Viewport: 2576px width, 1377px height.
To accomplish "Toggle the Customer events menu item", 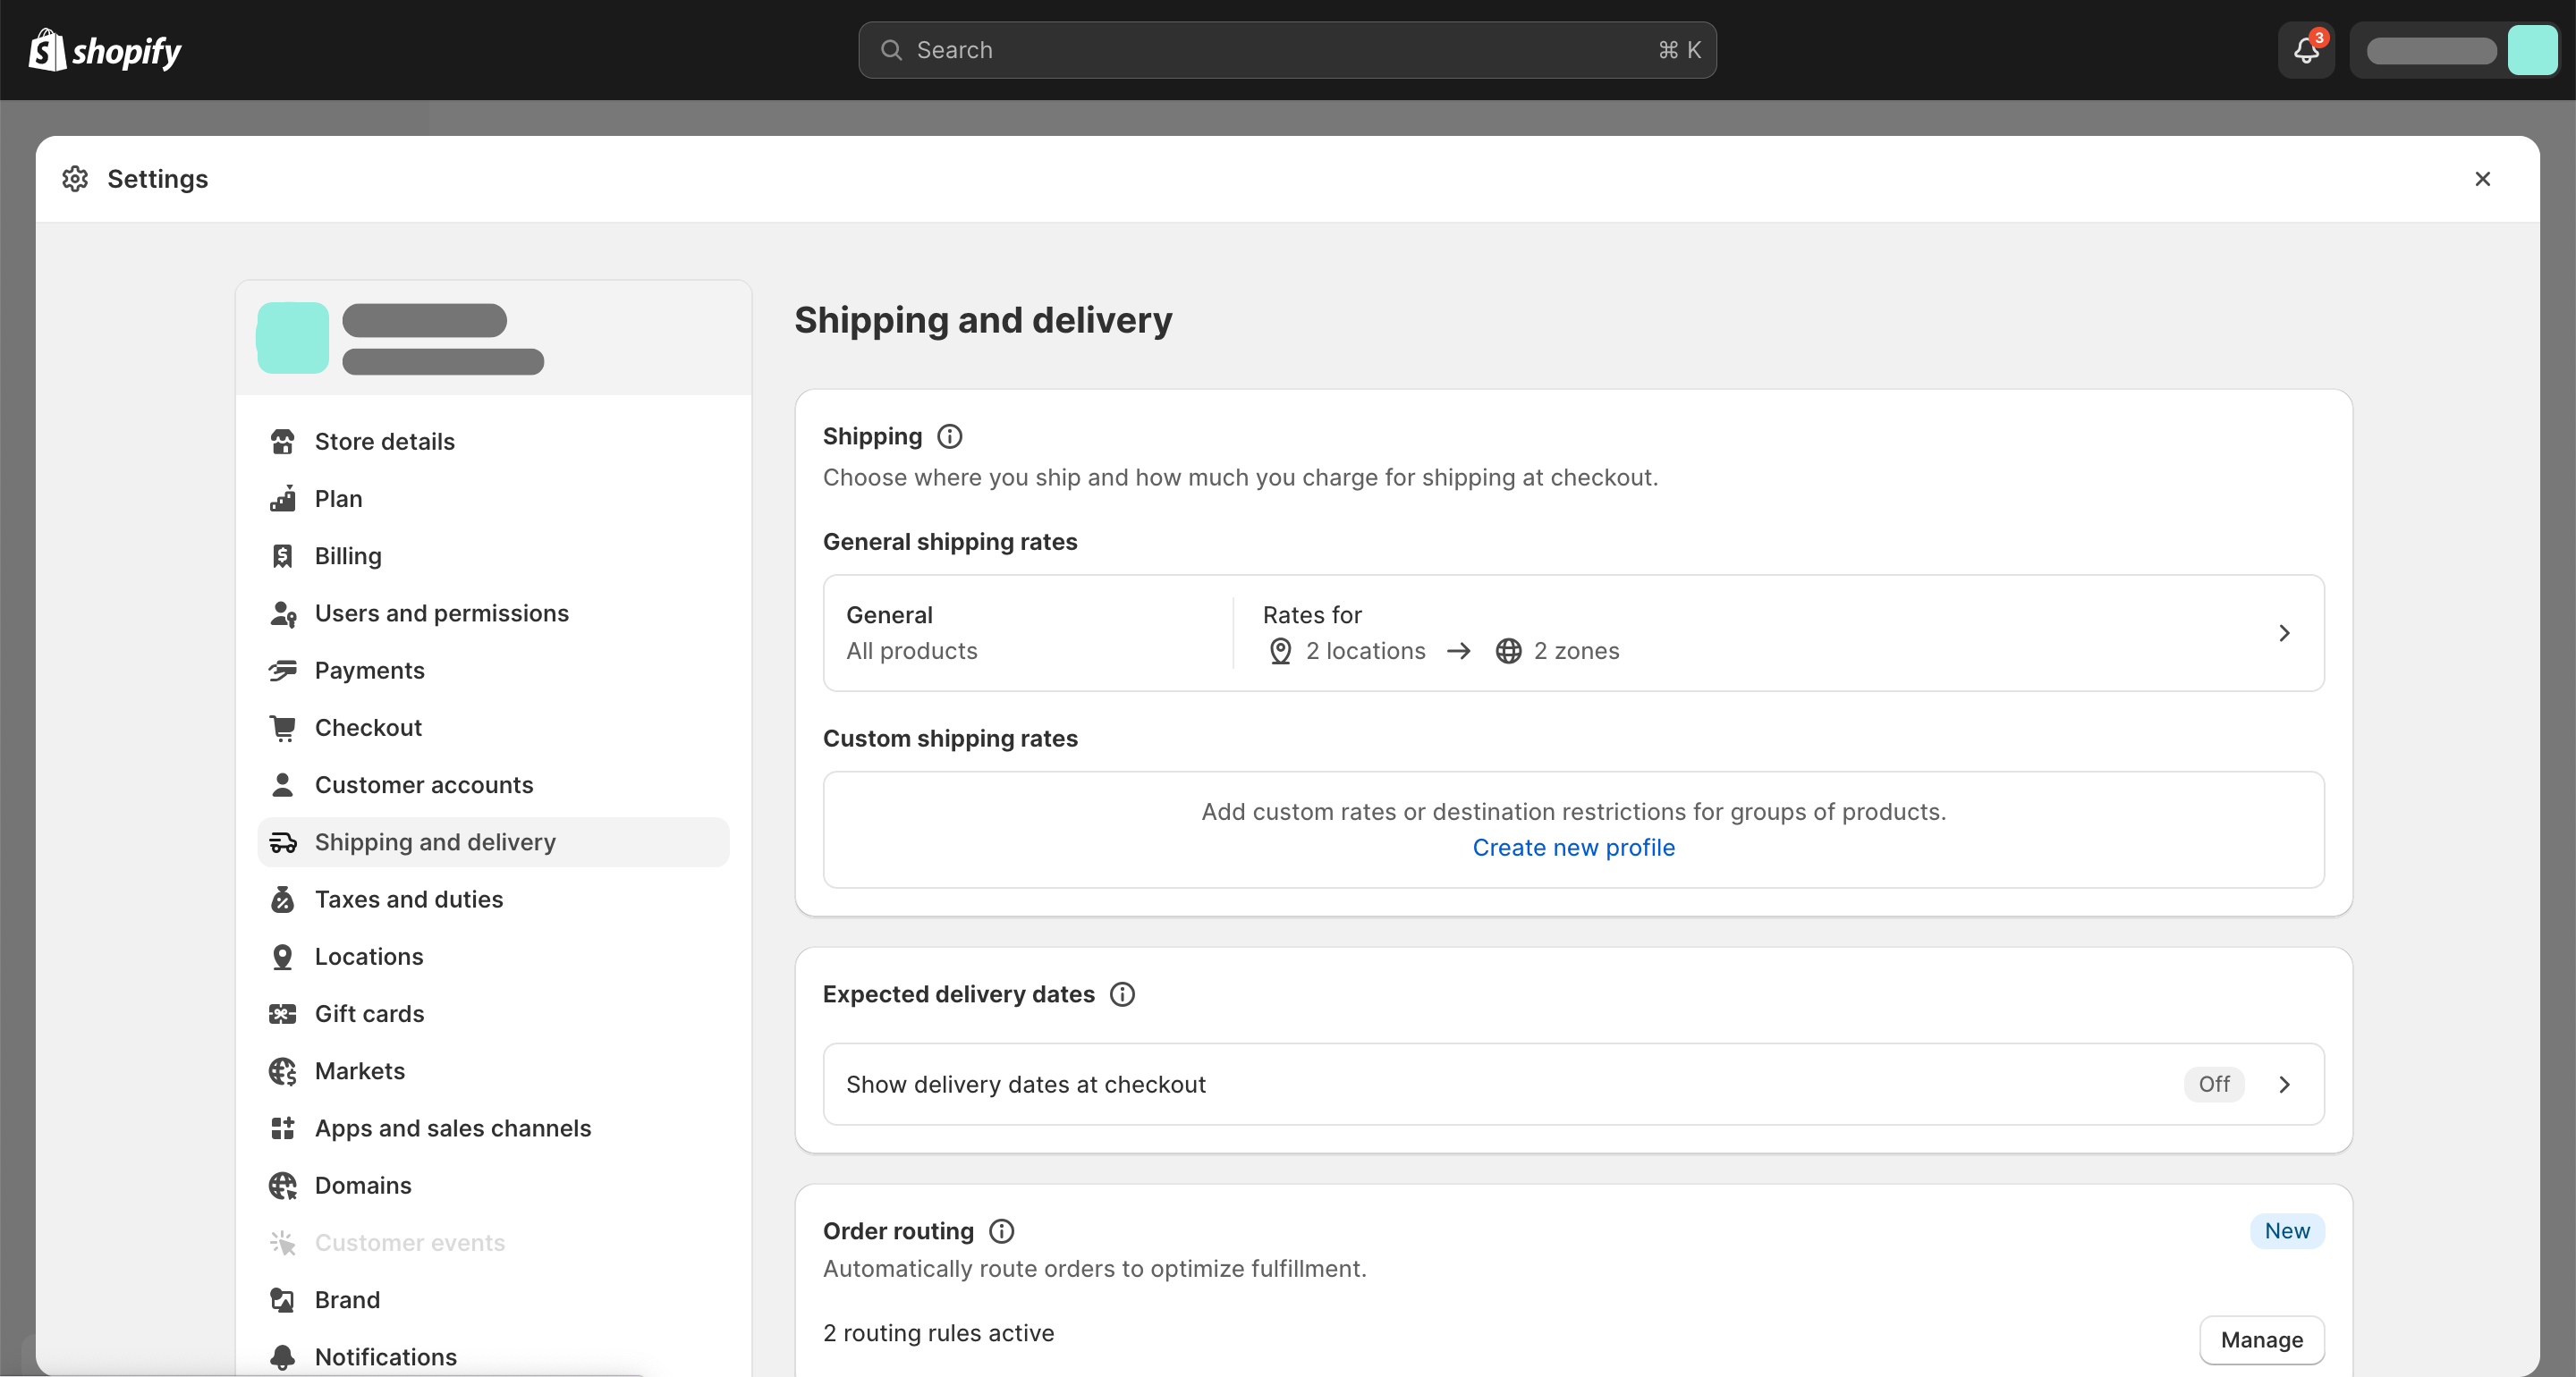I will [x=411, y=1241].
